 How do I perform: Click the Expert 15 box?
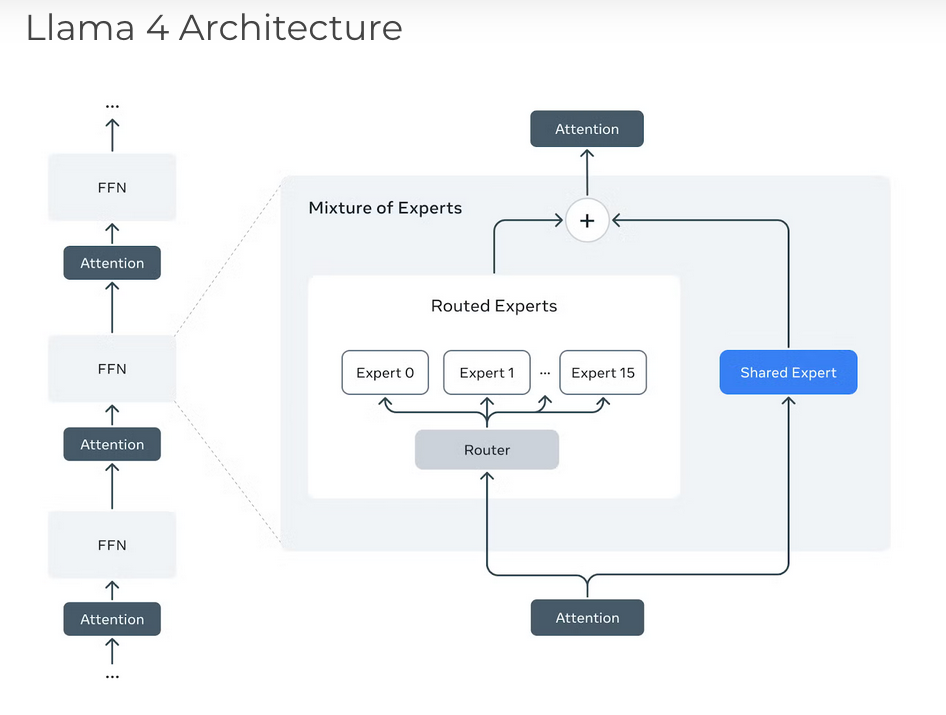pyautogui.click(x=603, y=373)
